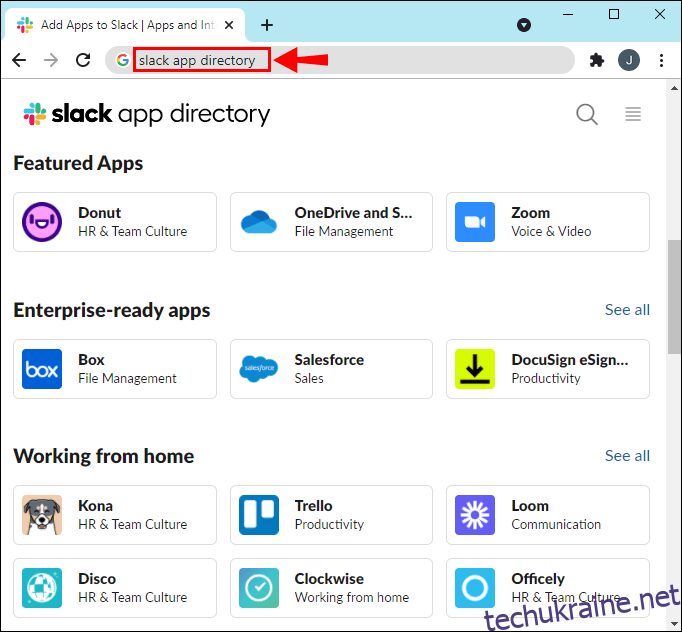Viewport: 682px width, 632px height.
Task: Click the DocuSign download-arrow icon
Action: (475, 369)
